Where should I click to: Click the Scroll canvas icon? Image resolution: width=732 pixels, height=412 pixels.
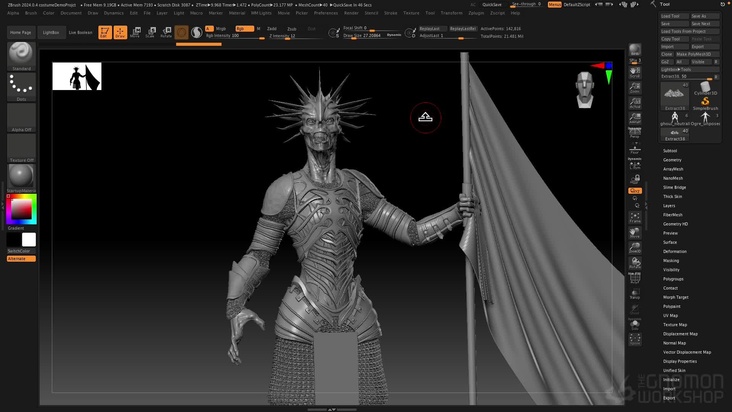click(x=635, y=72)
